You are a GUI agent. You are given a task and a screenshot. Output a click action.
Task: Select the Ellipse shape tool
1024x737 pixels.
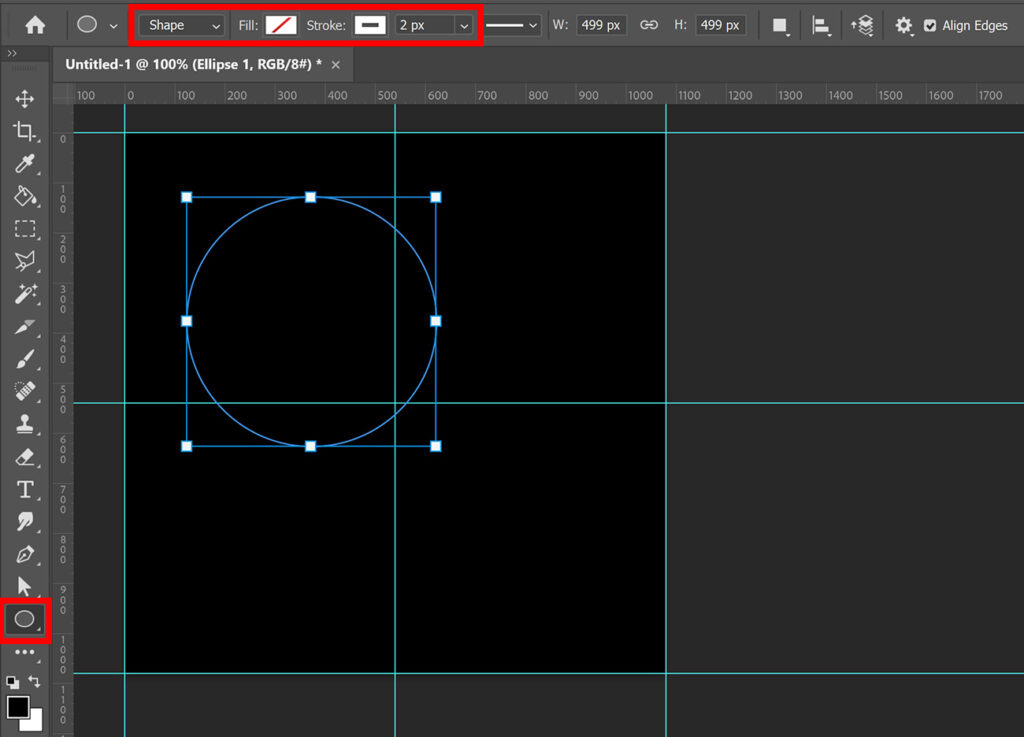[25, 619]
